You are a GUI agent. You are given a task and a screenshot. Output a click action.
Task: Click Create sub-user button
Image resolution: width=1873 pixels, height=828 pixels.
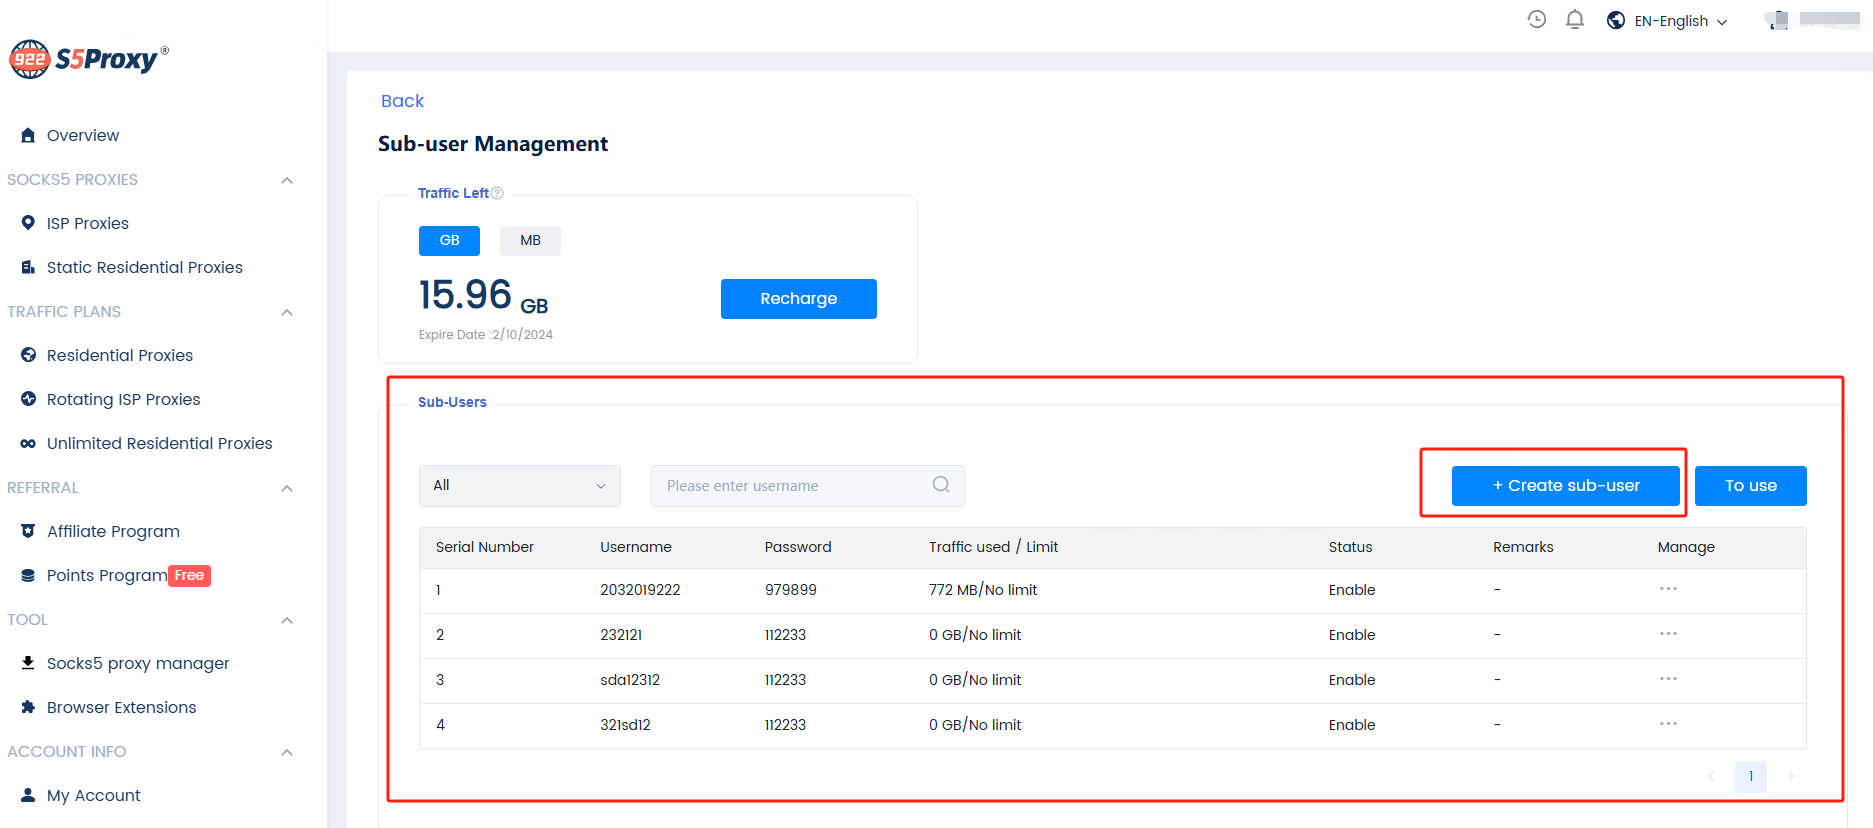point(1566,486)
